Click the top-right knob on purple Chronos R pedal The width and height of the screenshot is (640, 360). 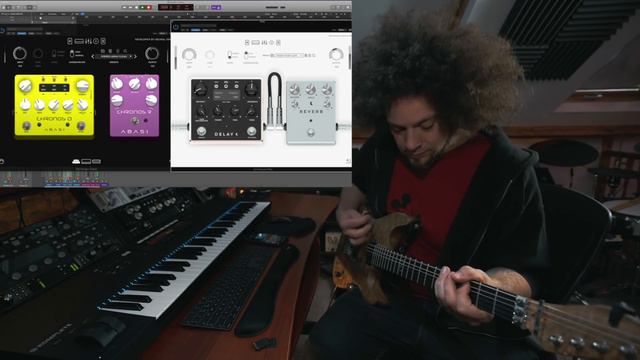pyautogui.click(x=151, y=84)
